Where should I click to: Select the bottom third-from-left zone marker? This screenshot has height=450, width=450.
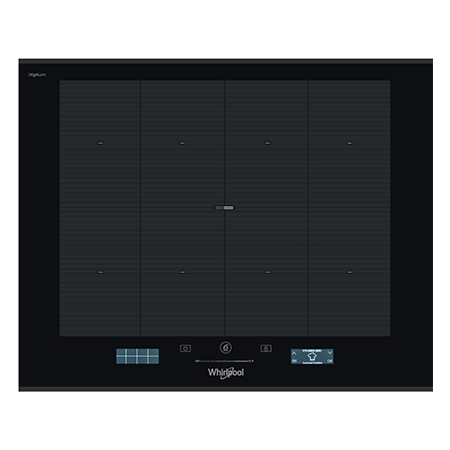point(267,272)
